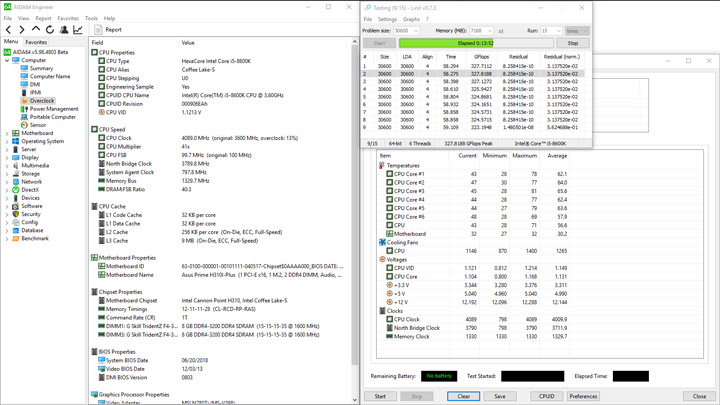Open the Favorites menu in AIDA64
Screen dimensions: 720x405
click(x=68, y=18)
